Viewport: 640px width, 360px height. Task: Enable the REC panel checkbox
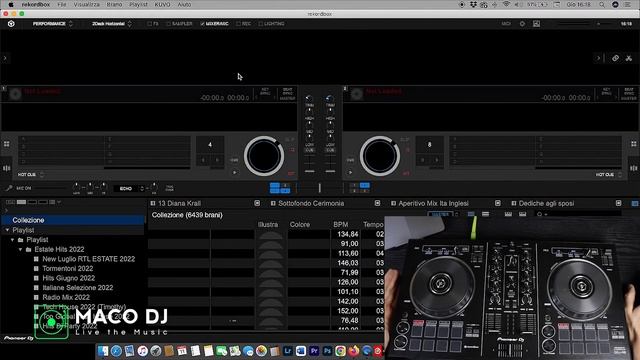(238, 24)
